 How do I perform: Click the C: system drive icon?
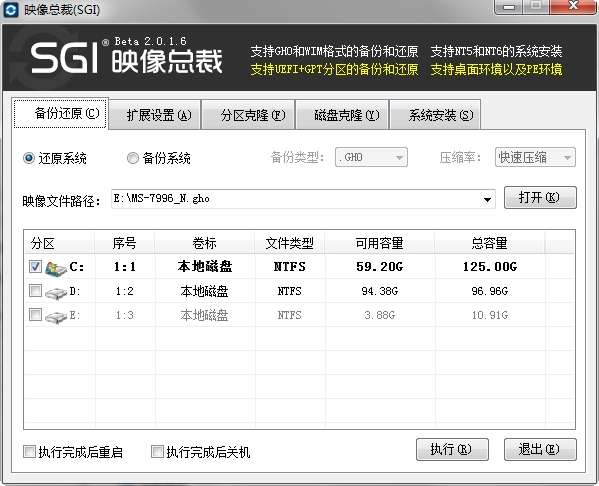(x=56, y=268)
